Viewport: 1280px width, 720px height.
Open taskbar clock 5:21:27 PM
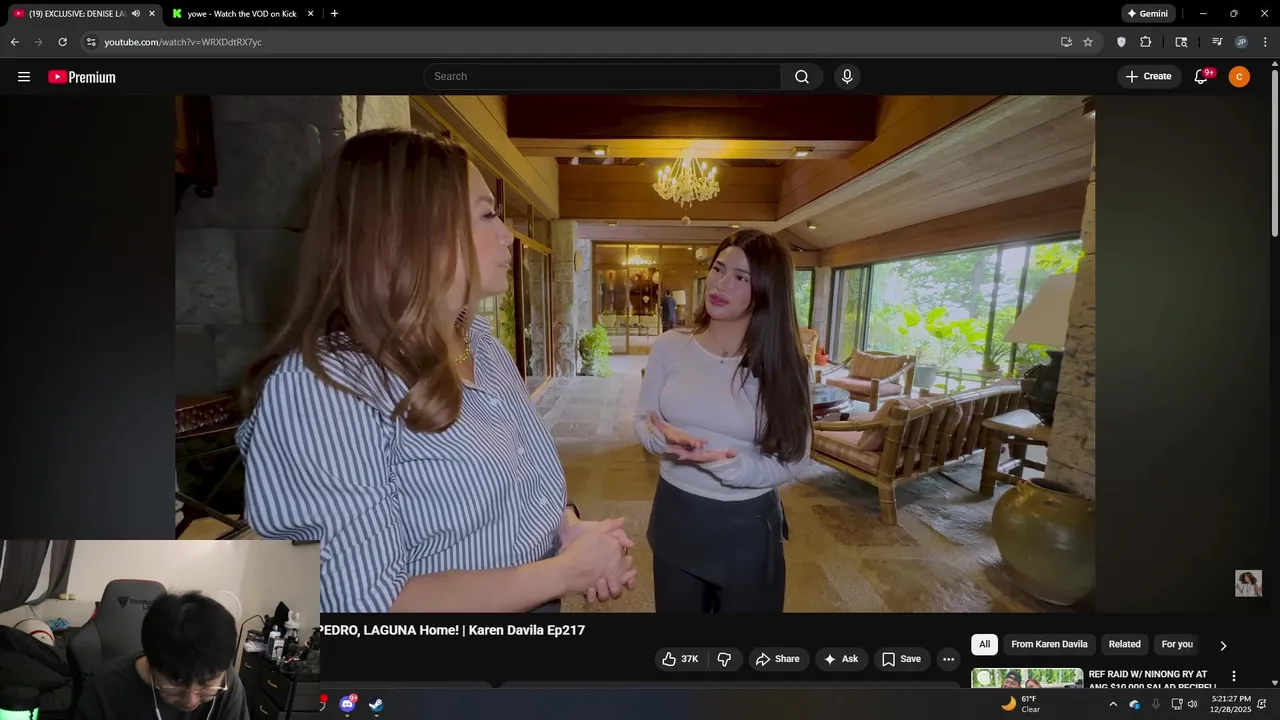[x=1230, y=704]
